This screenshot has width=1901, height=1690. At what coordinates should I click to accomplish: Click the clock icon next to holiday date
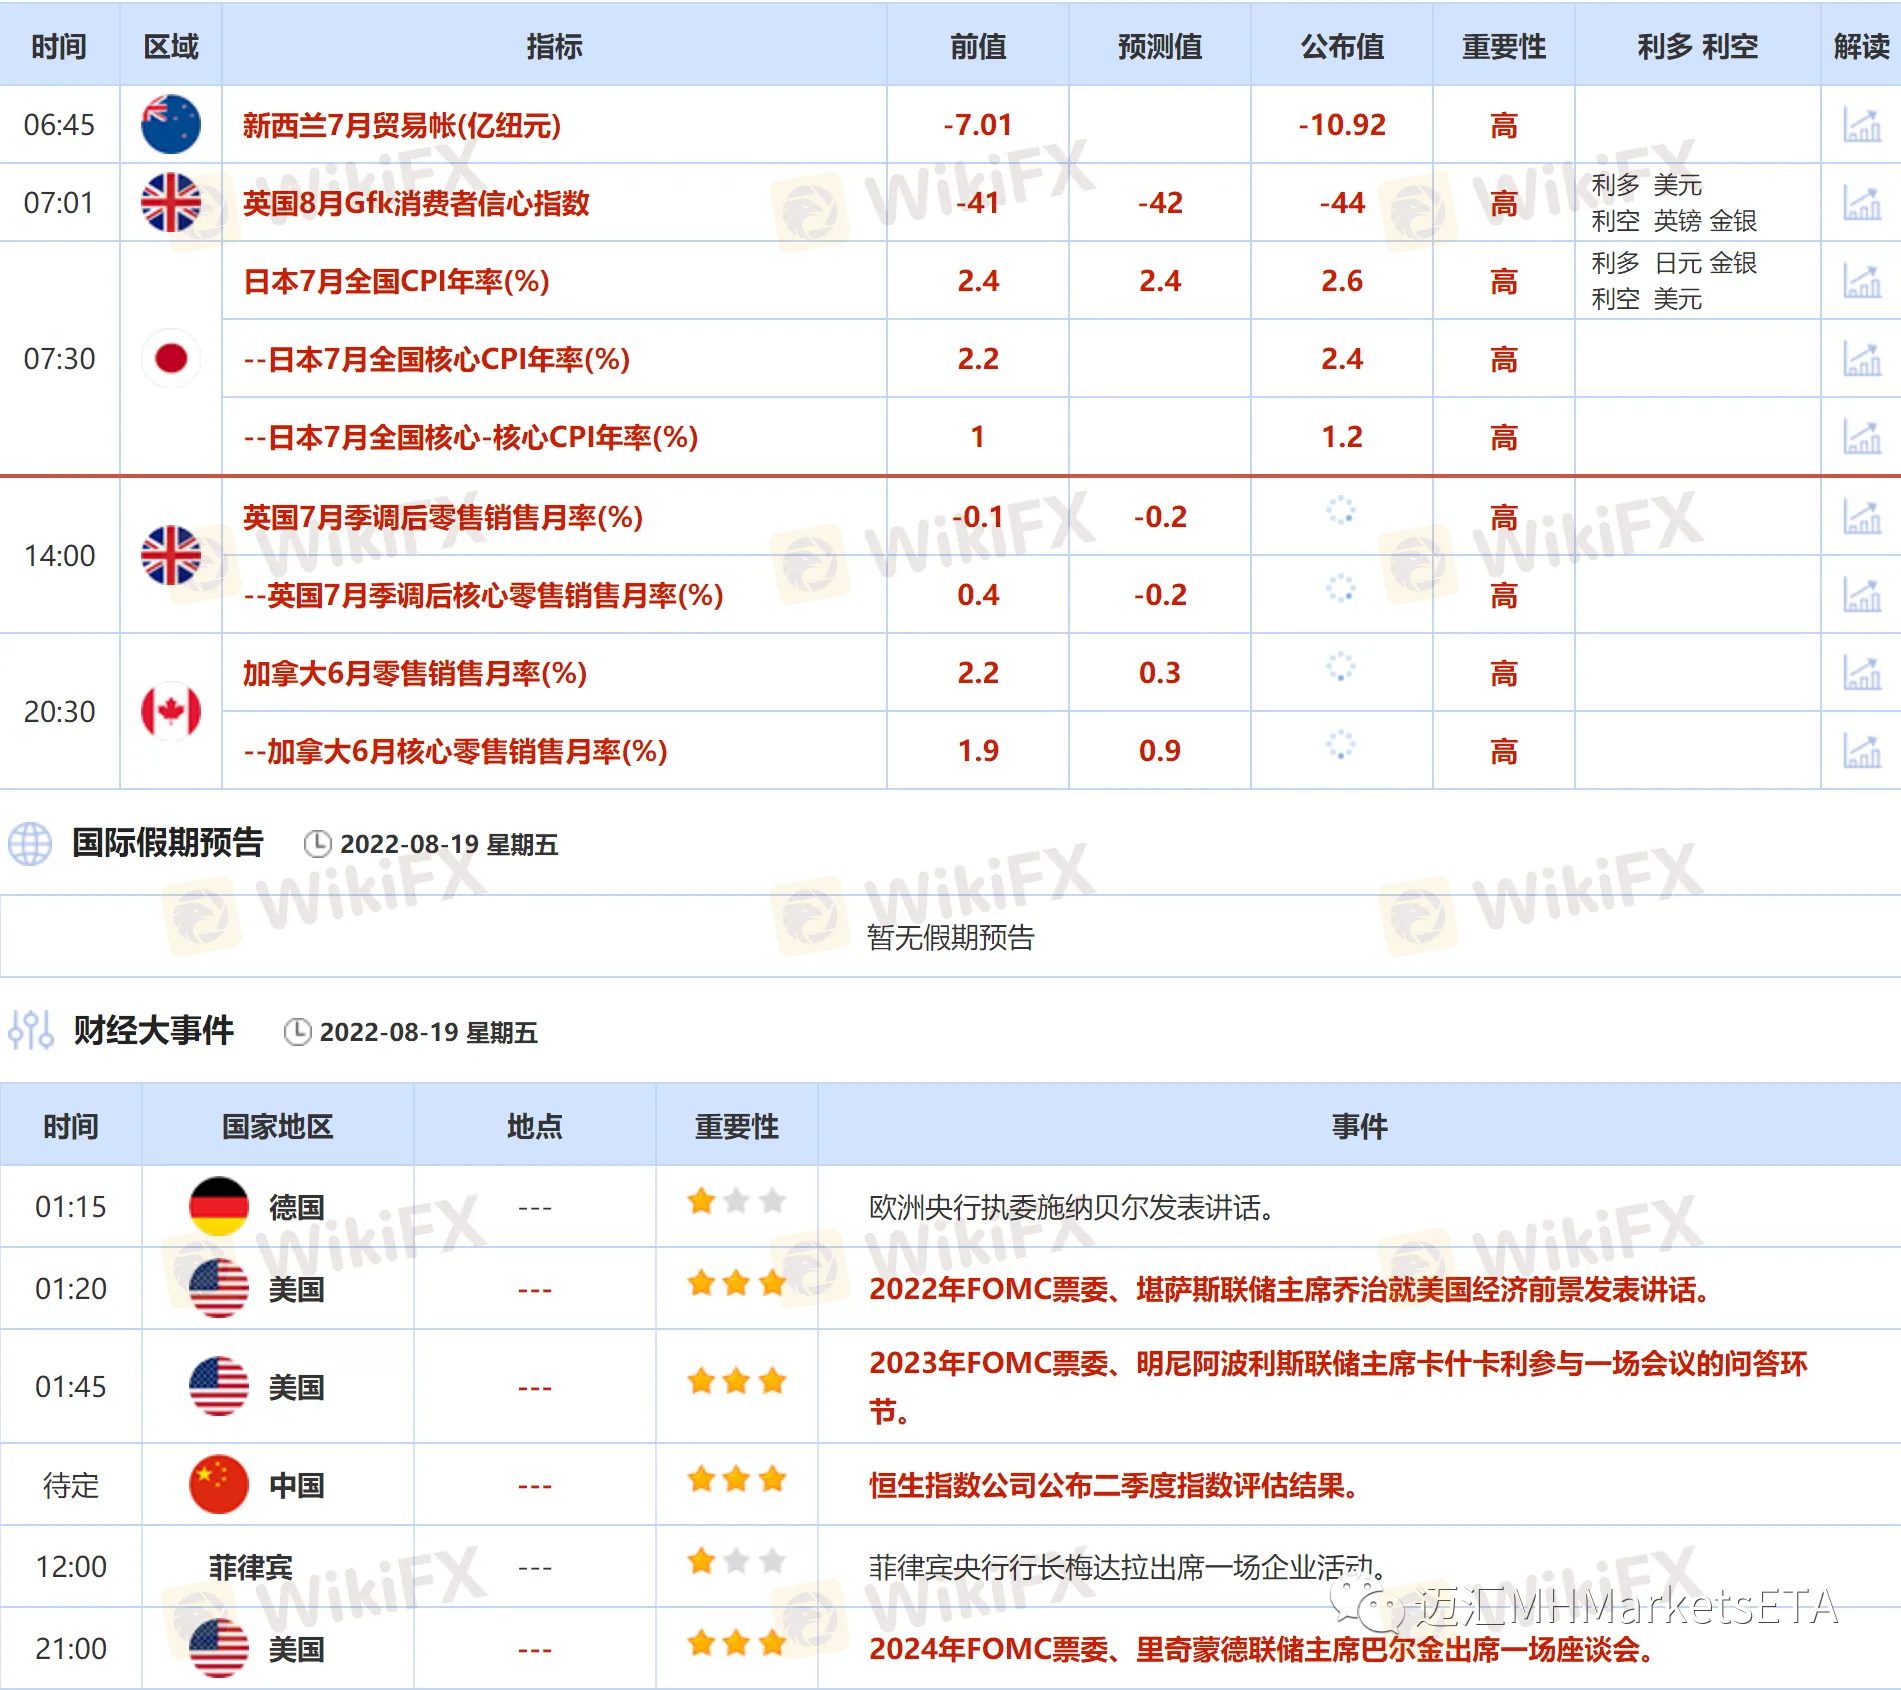[317, 844]
